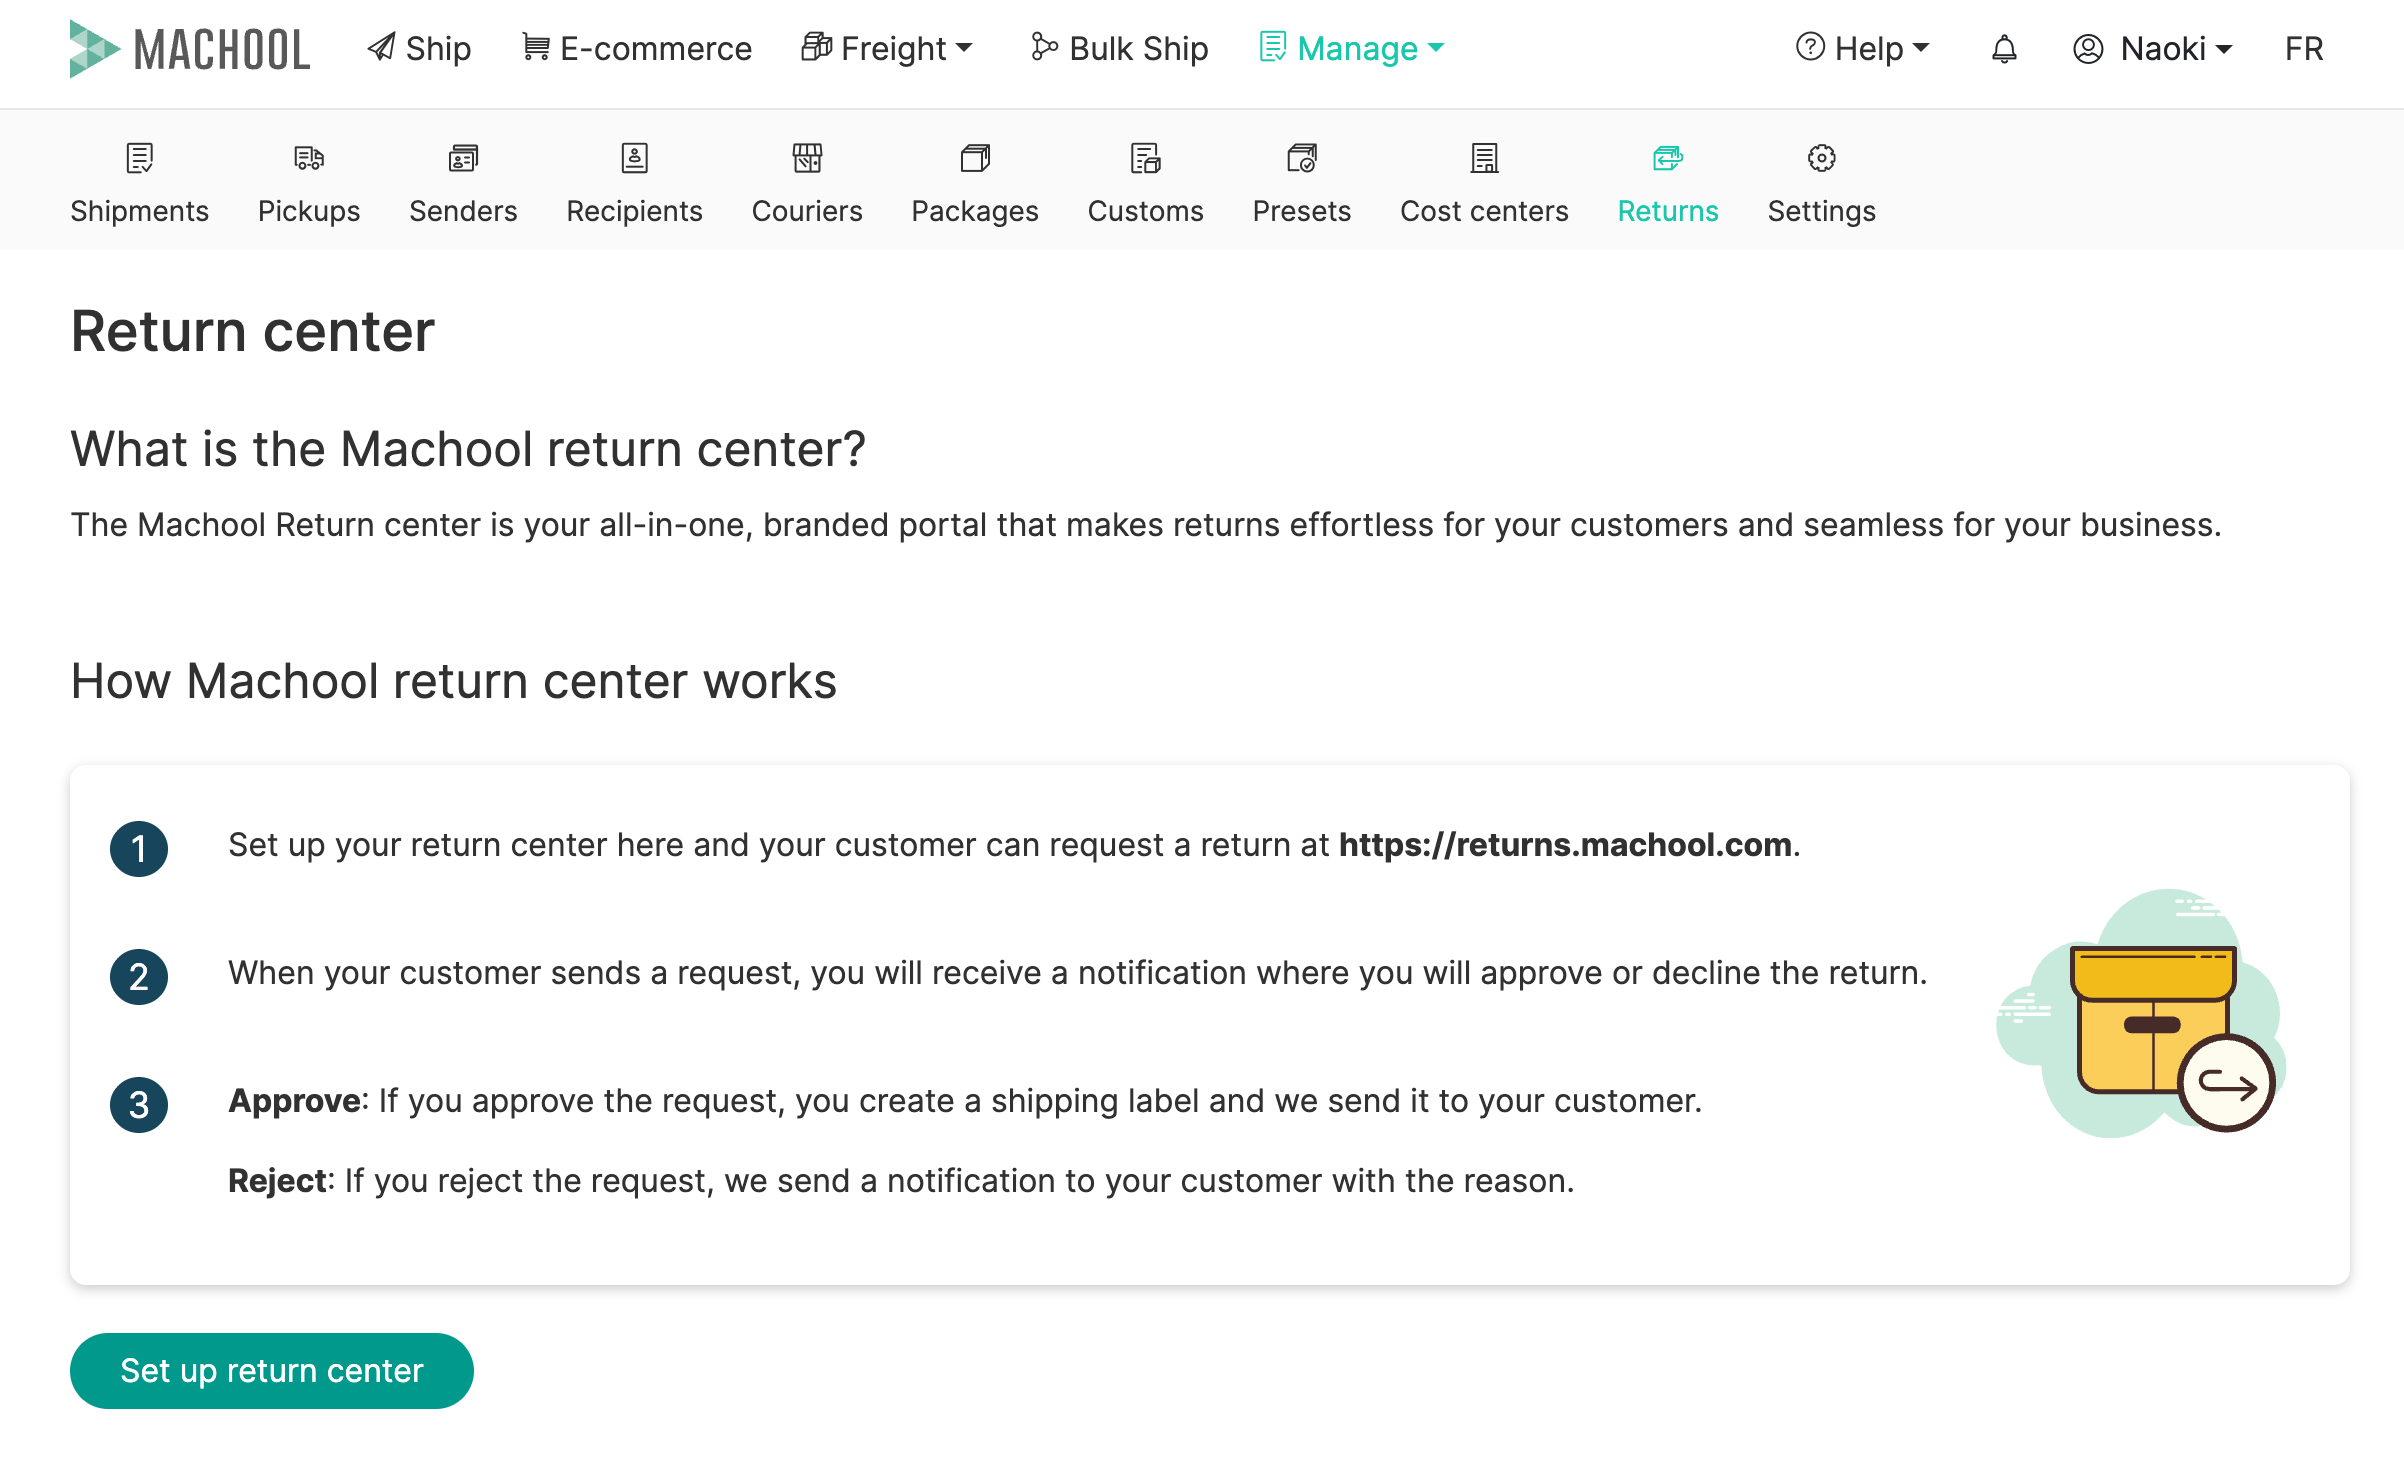2404x1468 pixels.
Task: Open the E-commerce section
Action: pyautogui.click(x=637, y=49)
